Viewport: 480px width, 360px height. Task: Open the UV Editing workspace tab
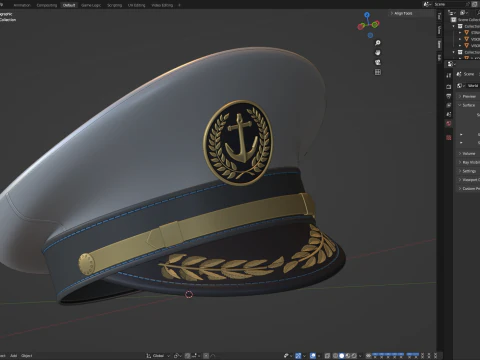coord(137,5)
